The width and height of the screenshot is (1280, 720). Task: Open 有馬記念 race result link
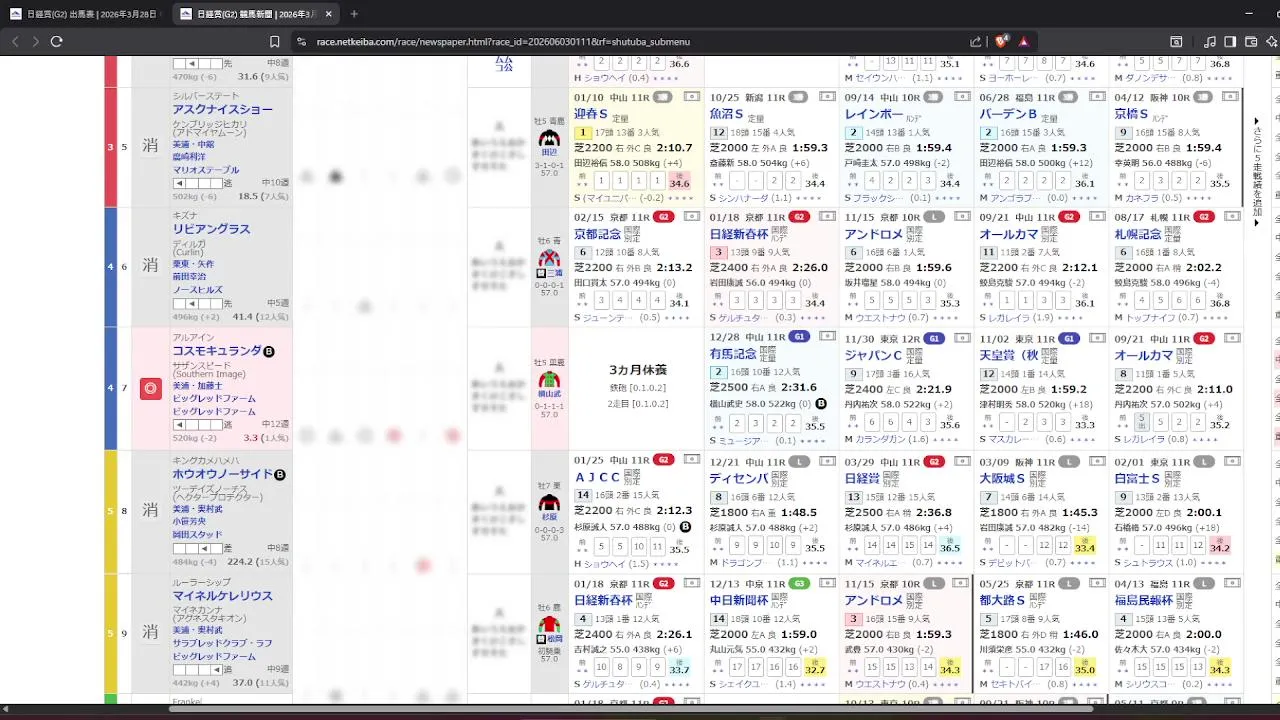pyautogui.click(x=734, y=355)
